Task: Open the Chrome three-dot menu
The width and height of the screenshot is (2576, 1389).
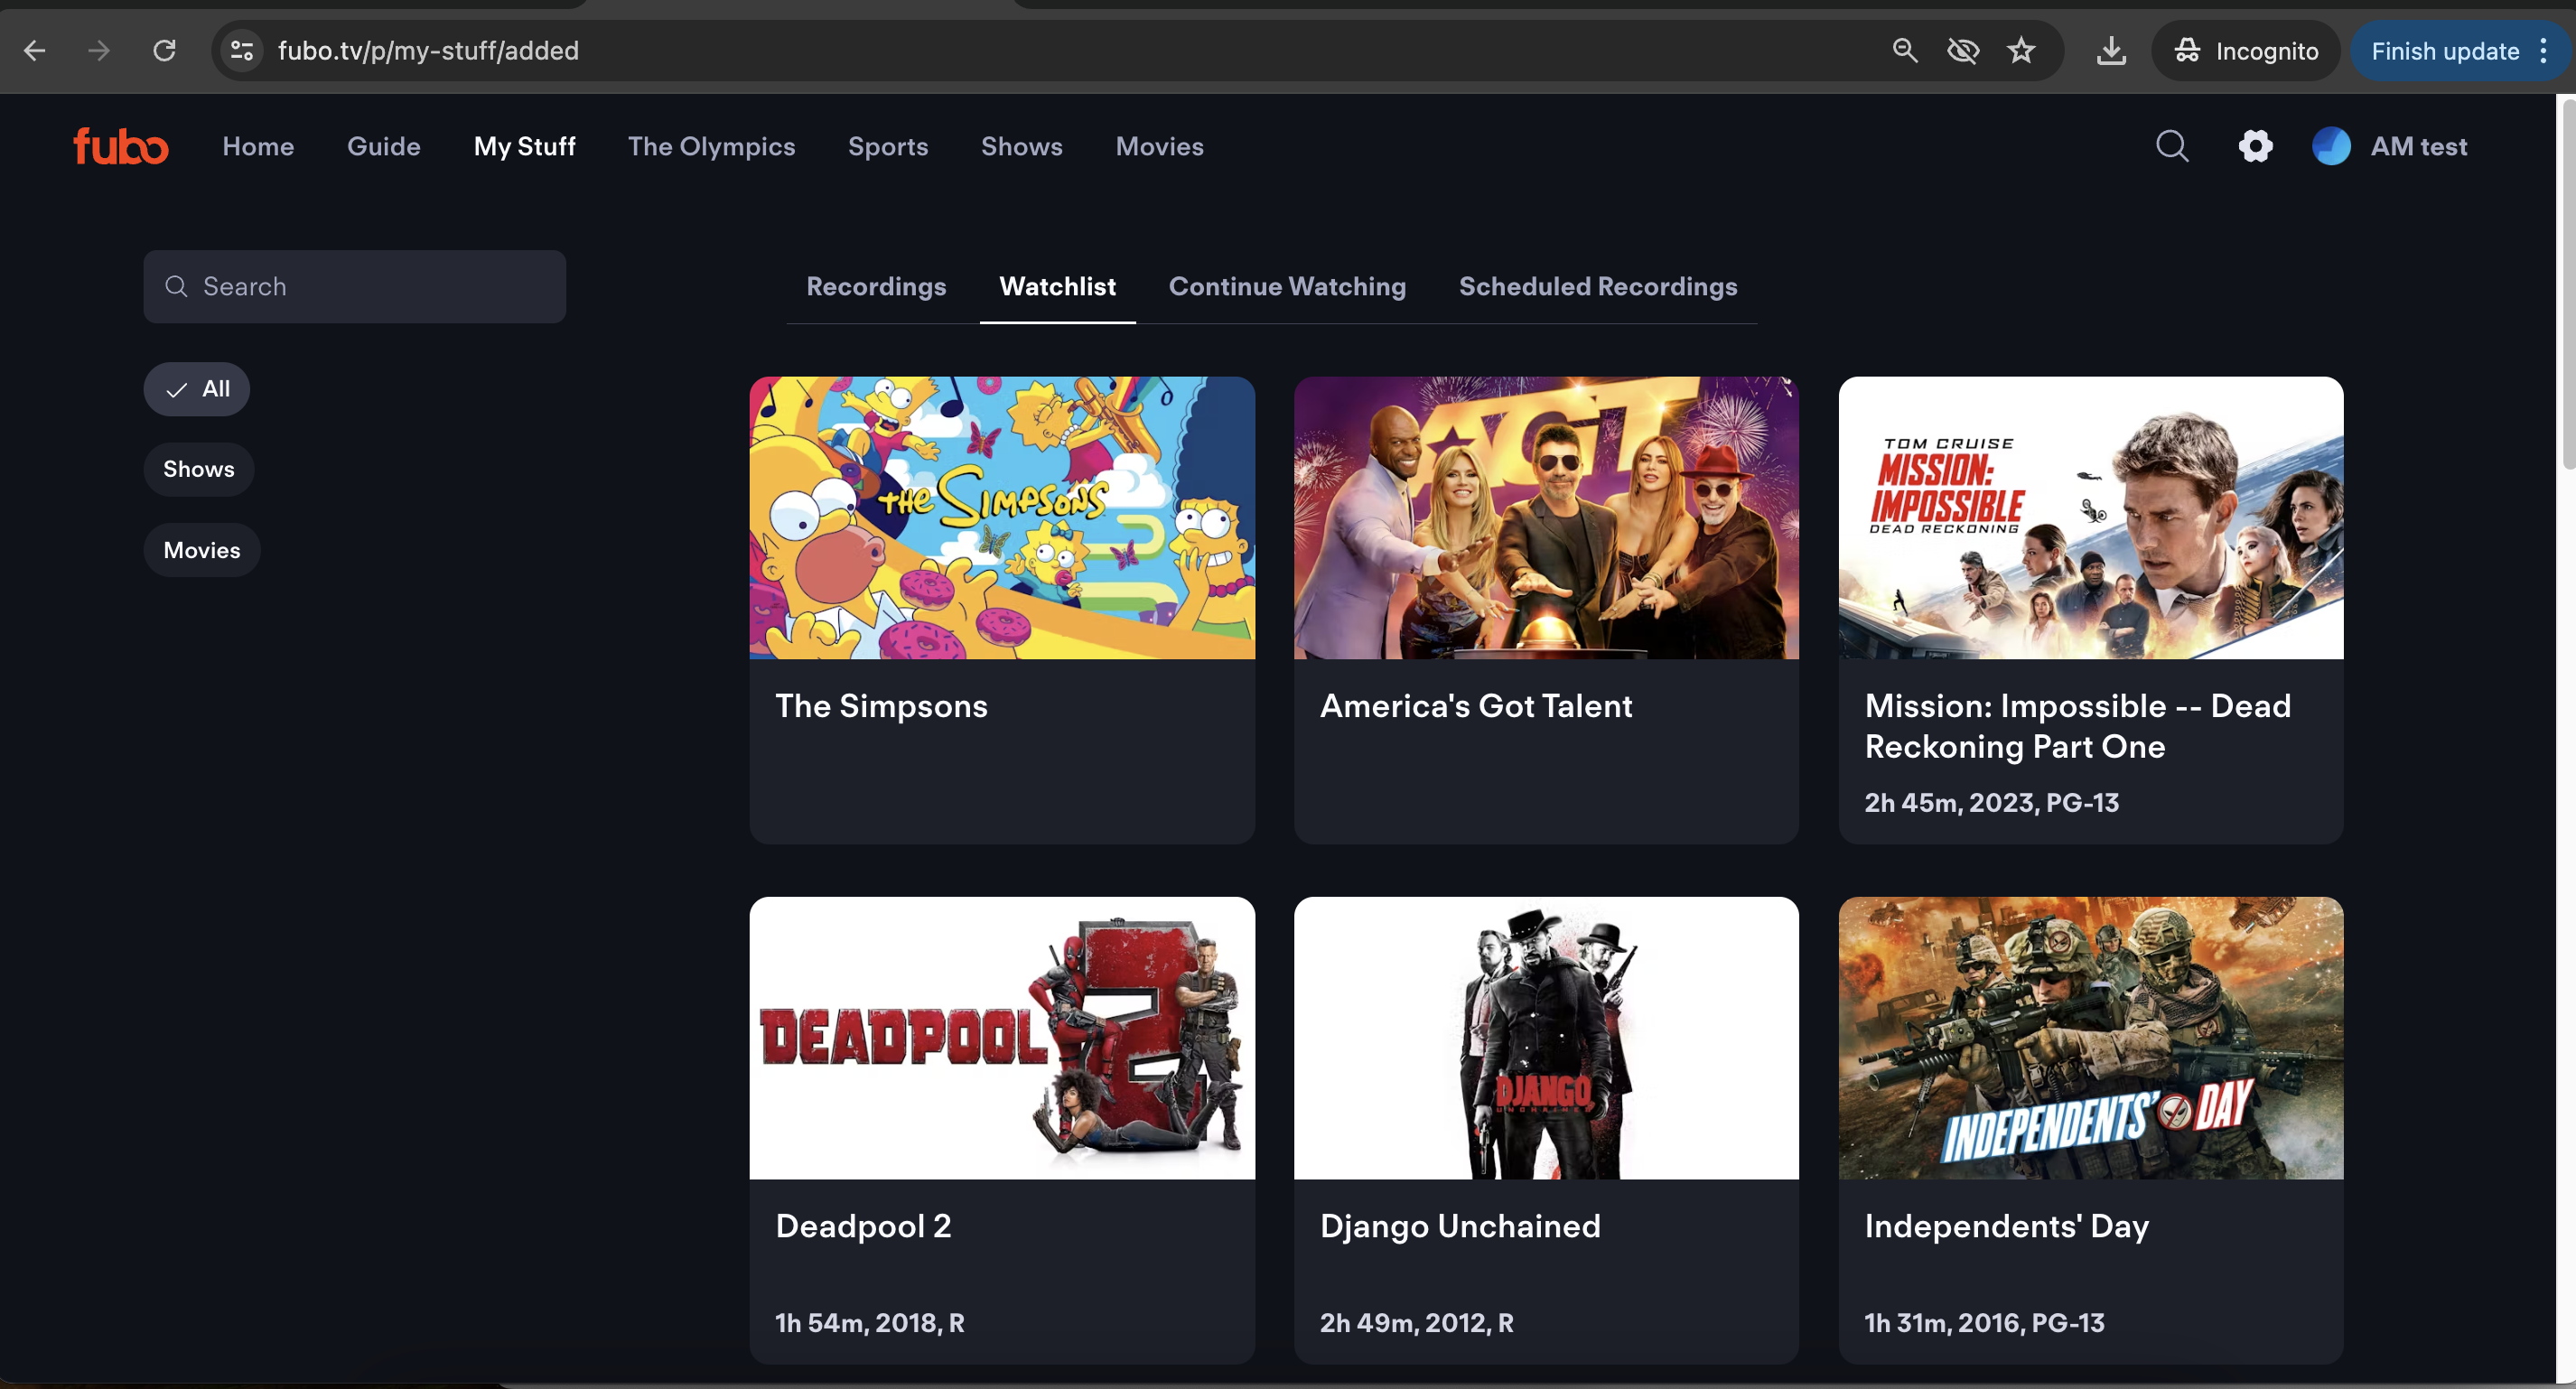Action: pyautogui.click(x=2543, y=50)
